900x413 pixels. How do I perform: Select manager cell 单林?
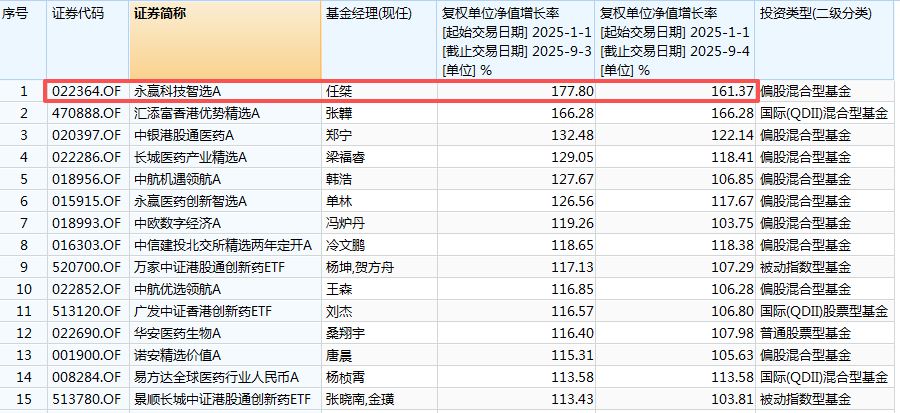coord(338,201)
